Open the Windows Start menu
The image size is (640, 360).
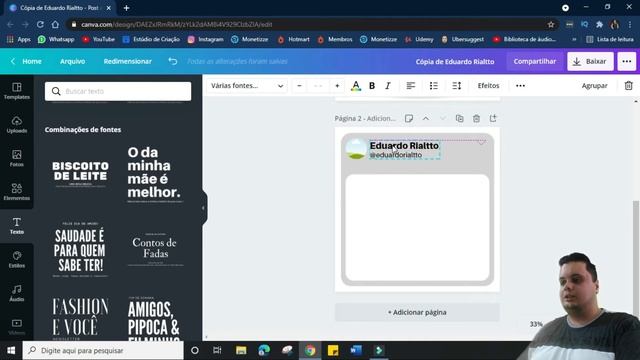[11, 350]
